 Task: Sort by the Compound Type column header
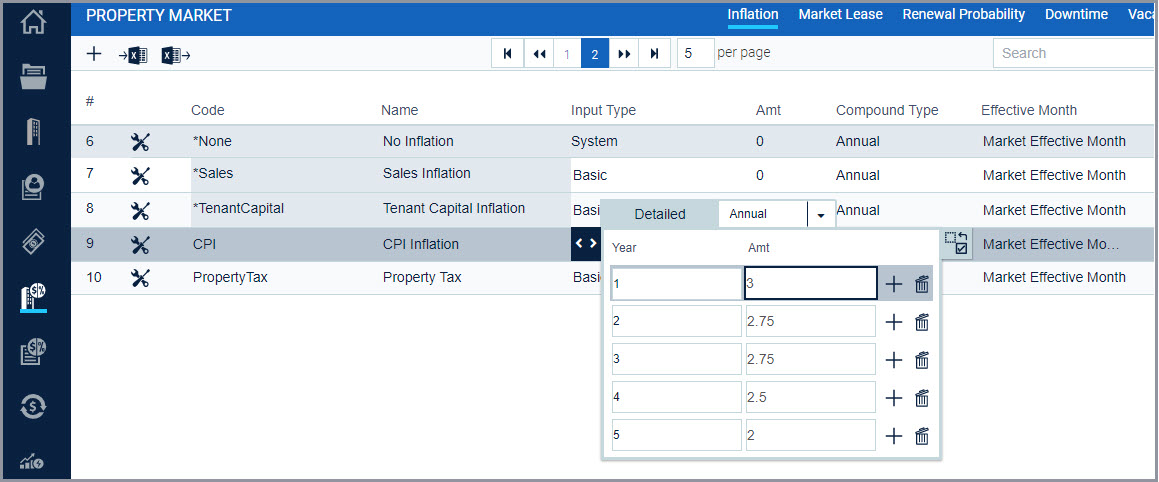(x=887, y=110)
